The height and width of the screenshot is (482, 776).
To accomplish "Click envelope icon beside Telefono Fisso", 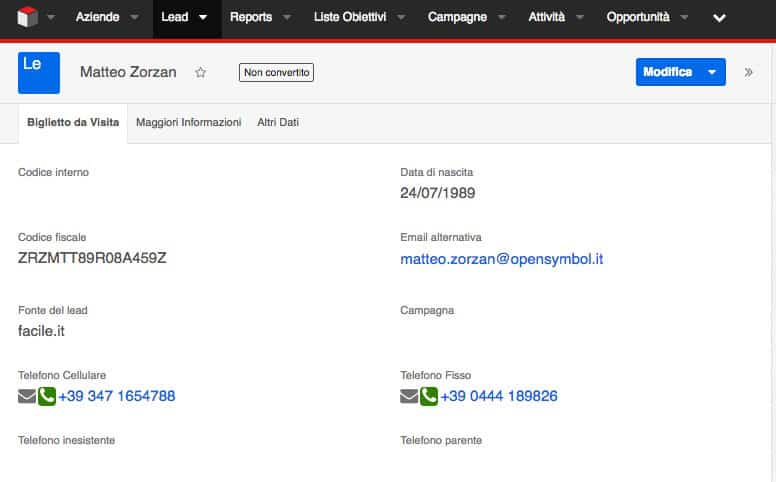I will [x=409, y=396].
